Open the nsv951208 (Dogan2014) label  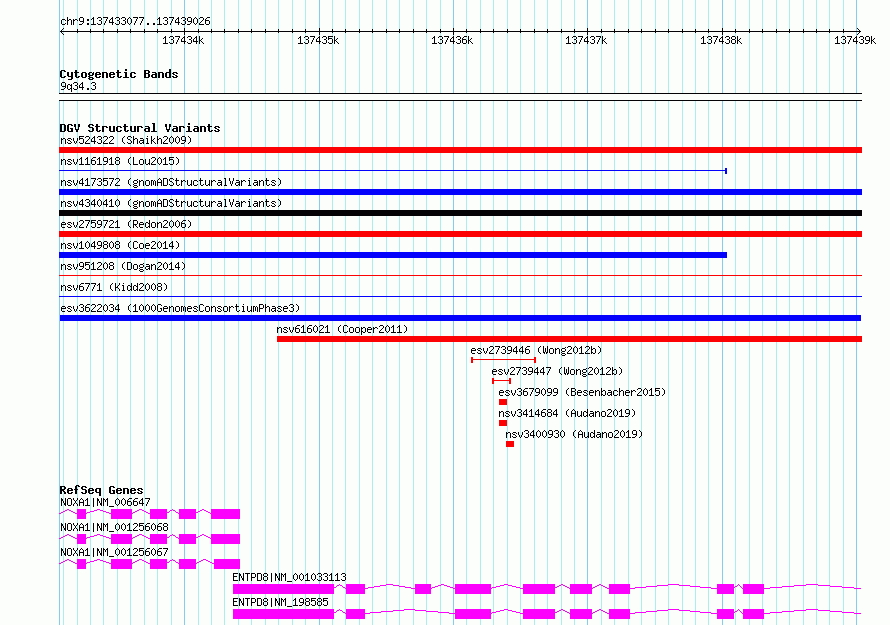[x=123, y=266]
